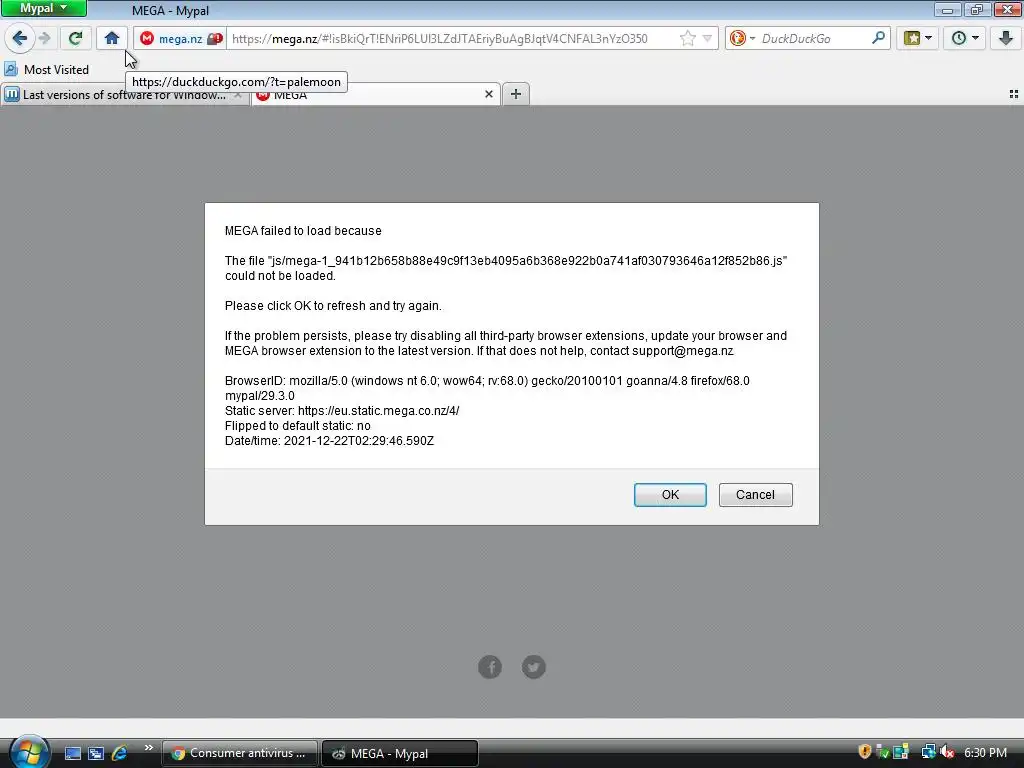Click the MEGA - Mypal taskbar button
1024x768 pixels.
coord(400,753)
